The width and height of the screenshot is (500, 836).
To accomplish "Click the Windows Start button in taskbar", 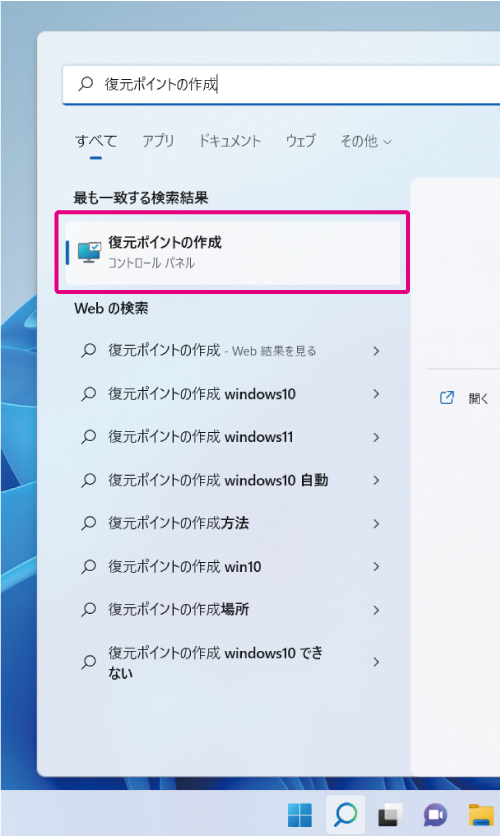I will click(x=300, y=815).
